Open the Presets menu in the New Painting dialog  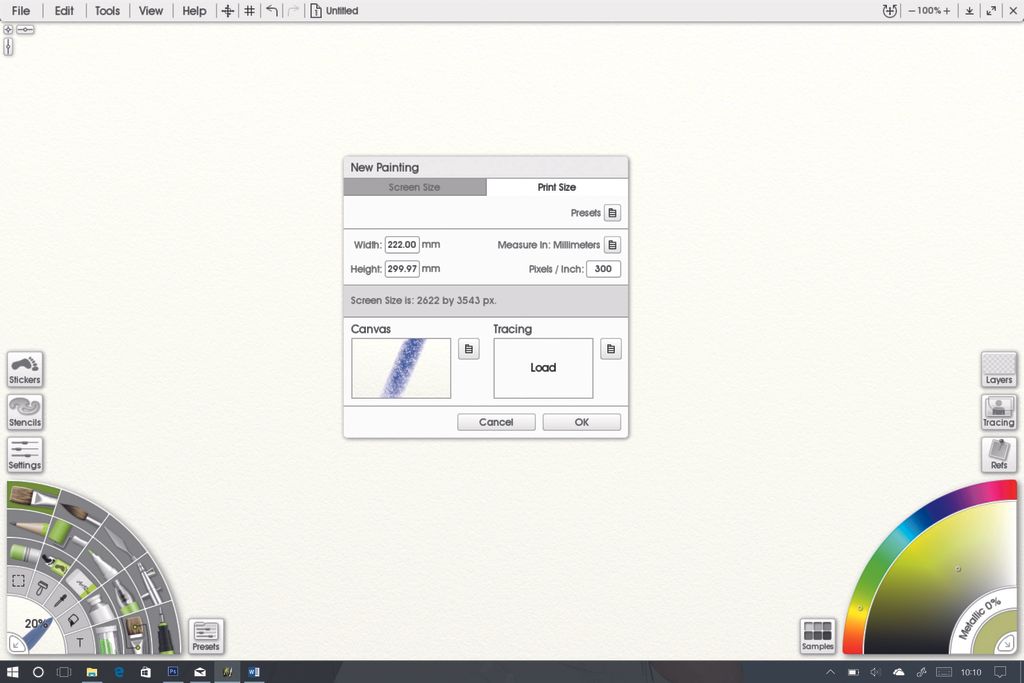coord(611,212)
